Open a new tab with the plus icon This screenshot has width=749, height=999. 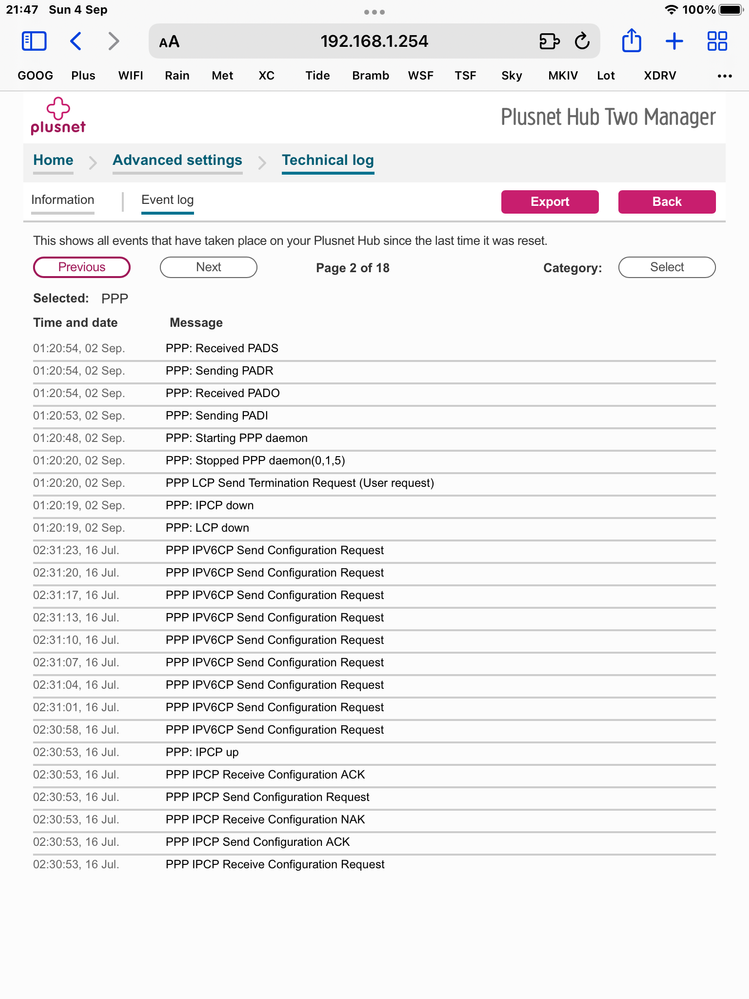click(674, 41)
